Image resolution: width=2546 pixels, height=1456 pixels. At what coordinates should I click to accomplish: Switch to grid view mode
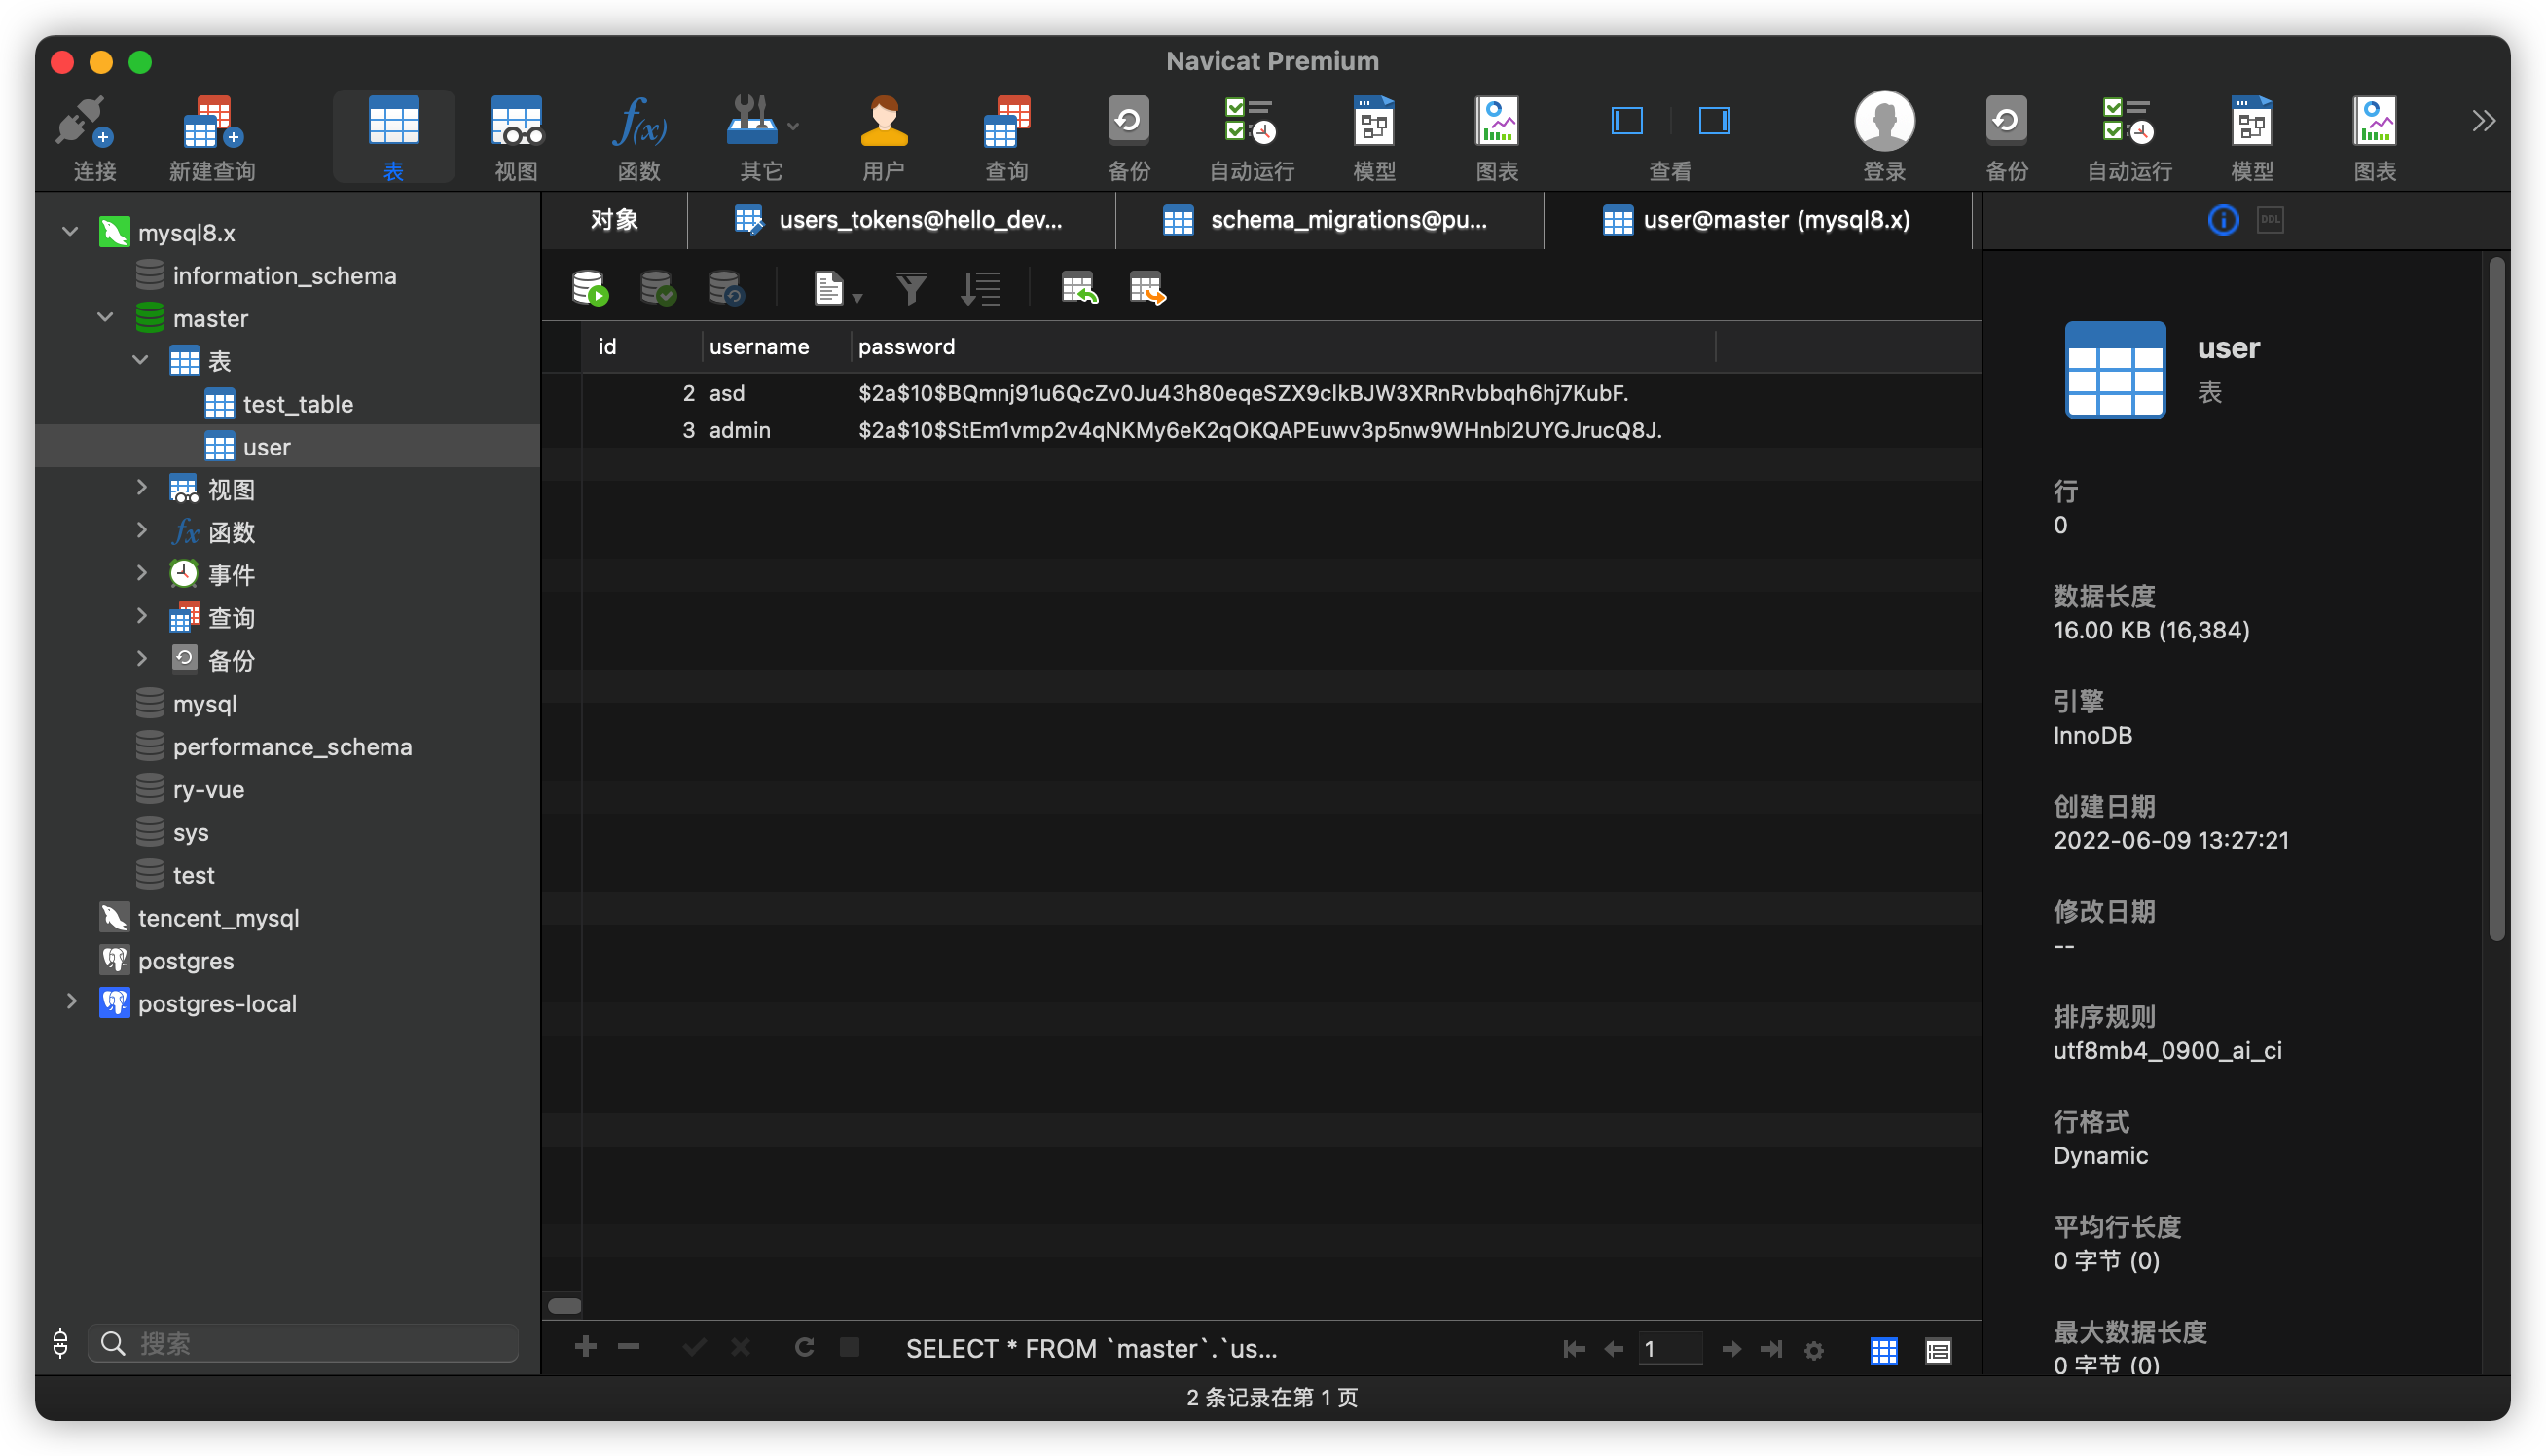point(1883,1350)
